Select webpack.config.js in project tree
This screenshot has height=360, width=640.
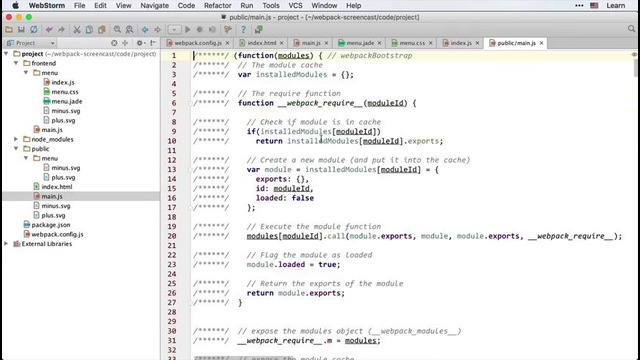[x=57, y=234]
